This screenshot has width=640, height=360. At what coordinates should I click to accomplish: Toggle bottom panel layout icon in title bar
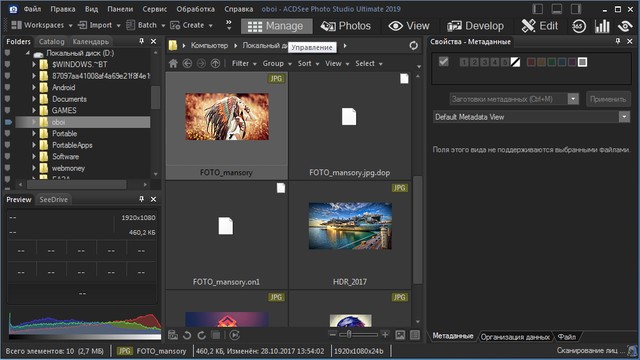(x=557, y=9)
